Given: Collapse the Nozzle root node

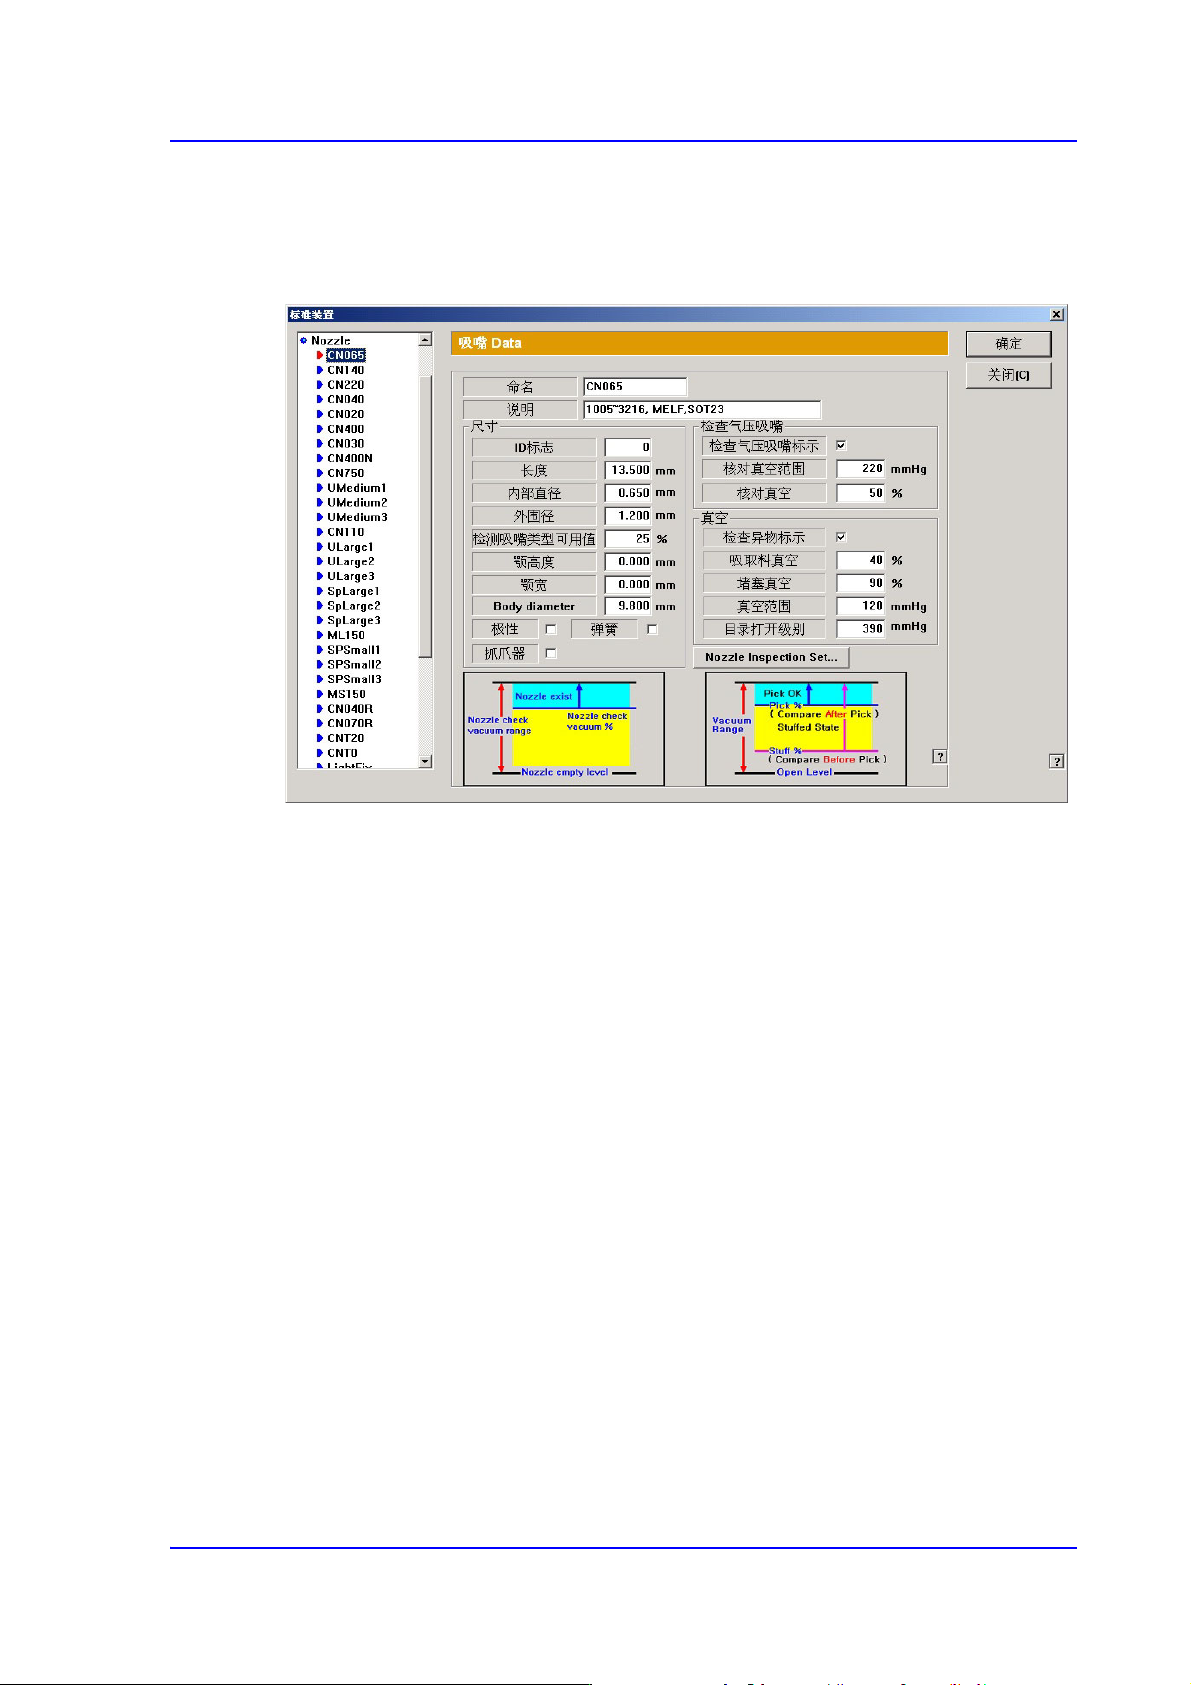Looking at the screenshot, I should (x=303, y=341).
